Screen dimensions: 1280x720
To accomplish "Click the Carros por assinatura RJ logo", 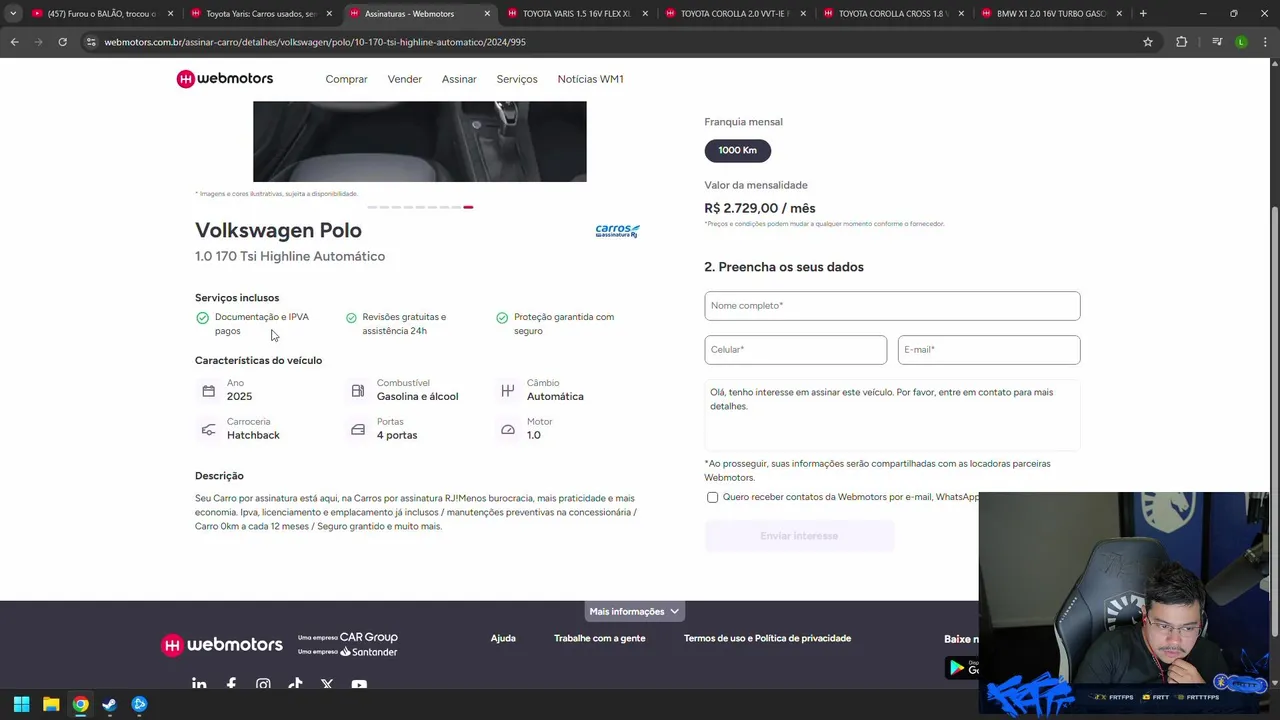I will coord(617,231).
